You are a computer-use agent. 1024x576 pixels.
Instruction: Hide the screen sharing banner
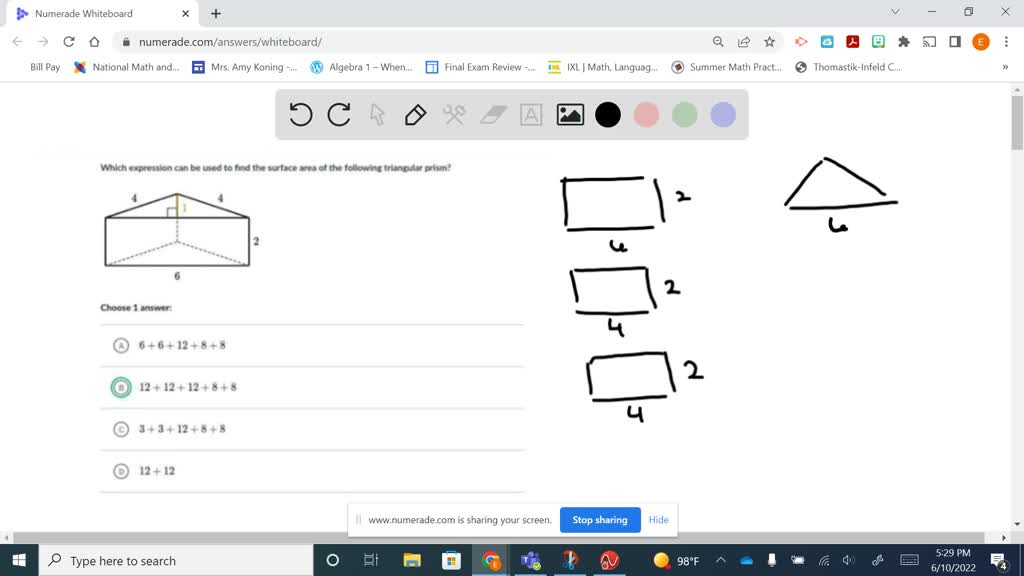658,519
